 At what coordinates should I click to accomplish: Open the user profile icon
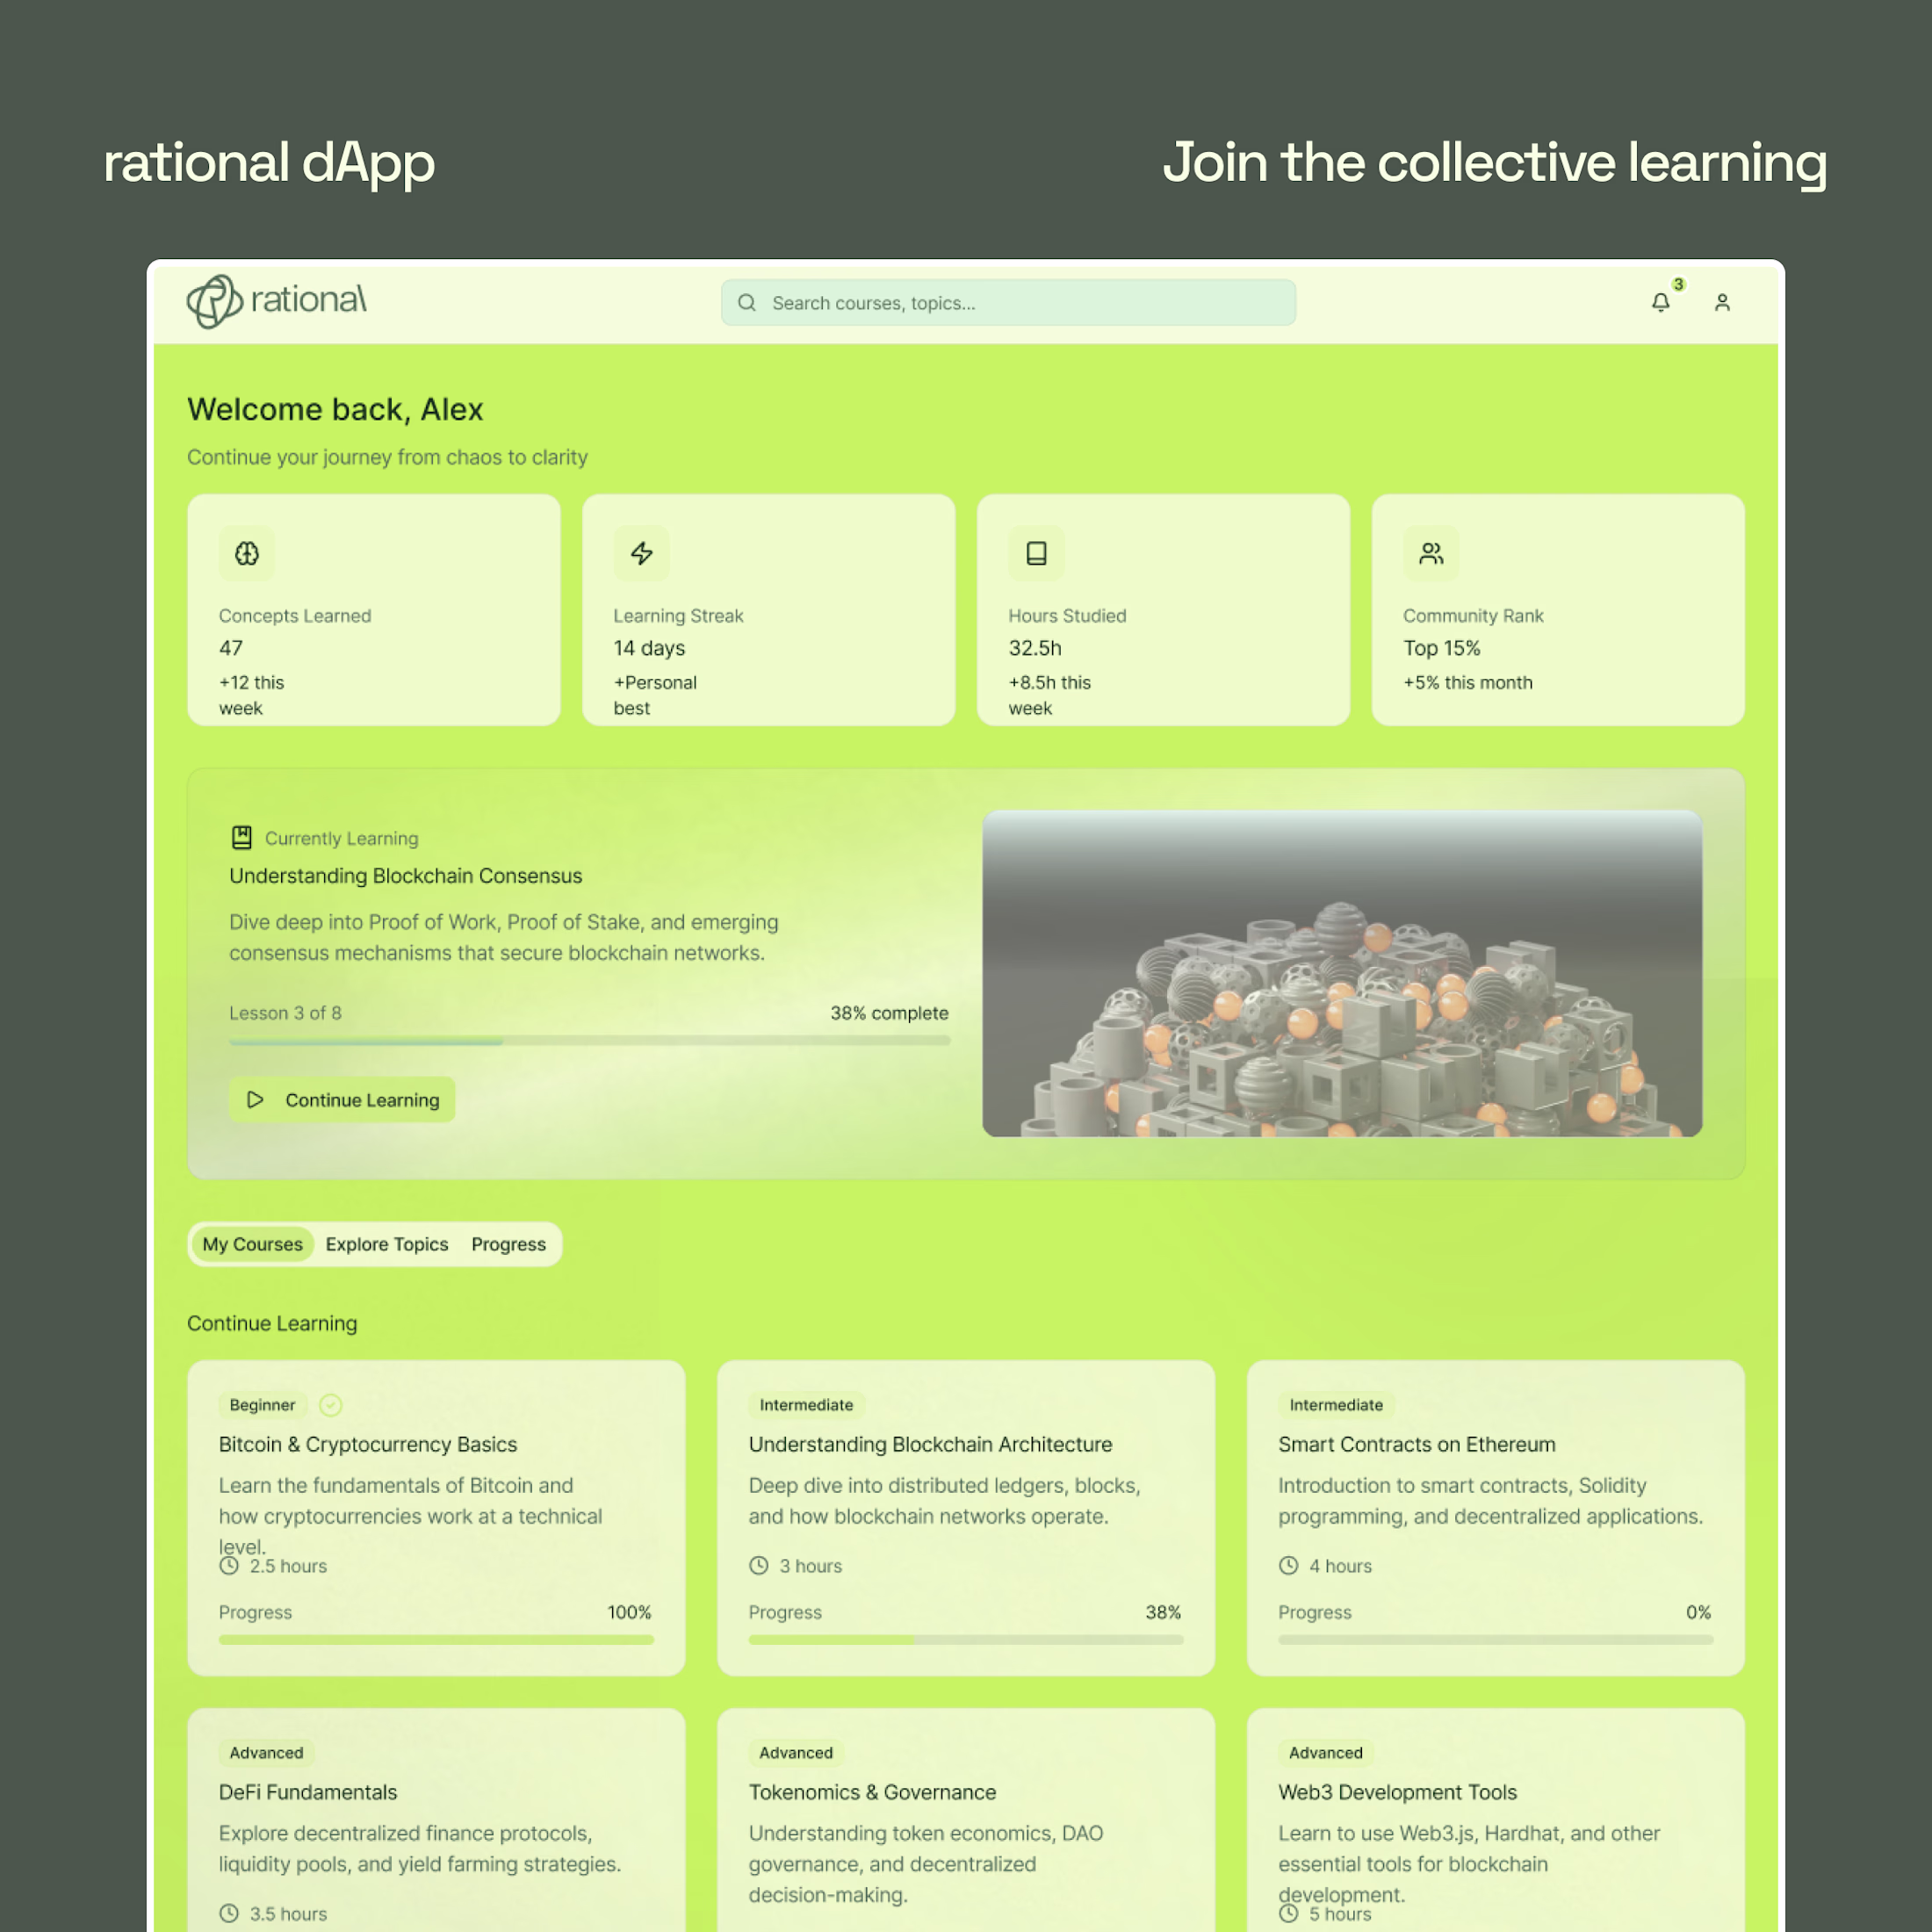point(1722,302)
